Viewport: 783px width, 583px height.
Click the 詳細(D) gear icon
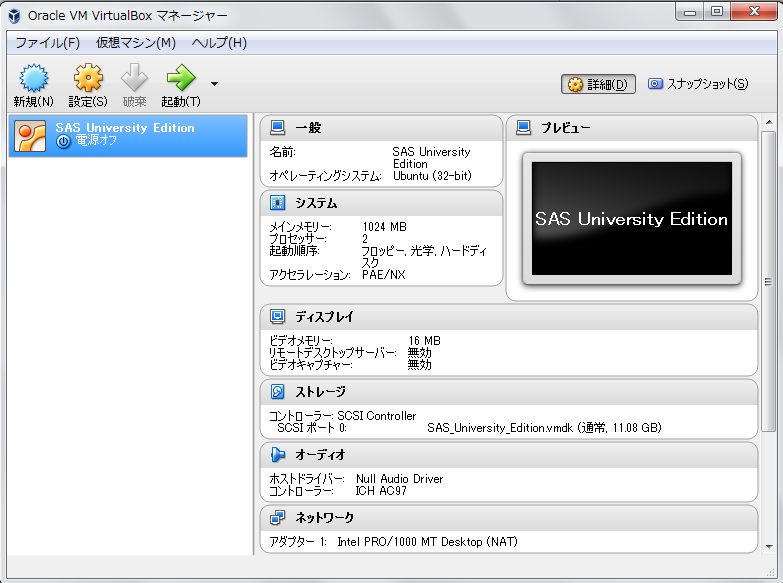(575, 84)
